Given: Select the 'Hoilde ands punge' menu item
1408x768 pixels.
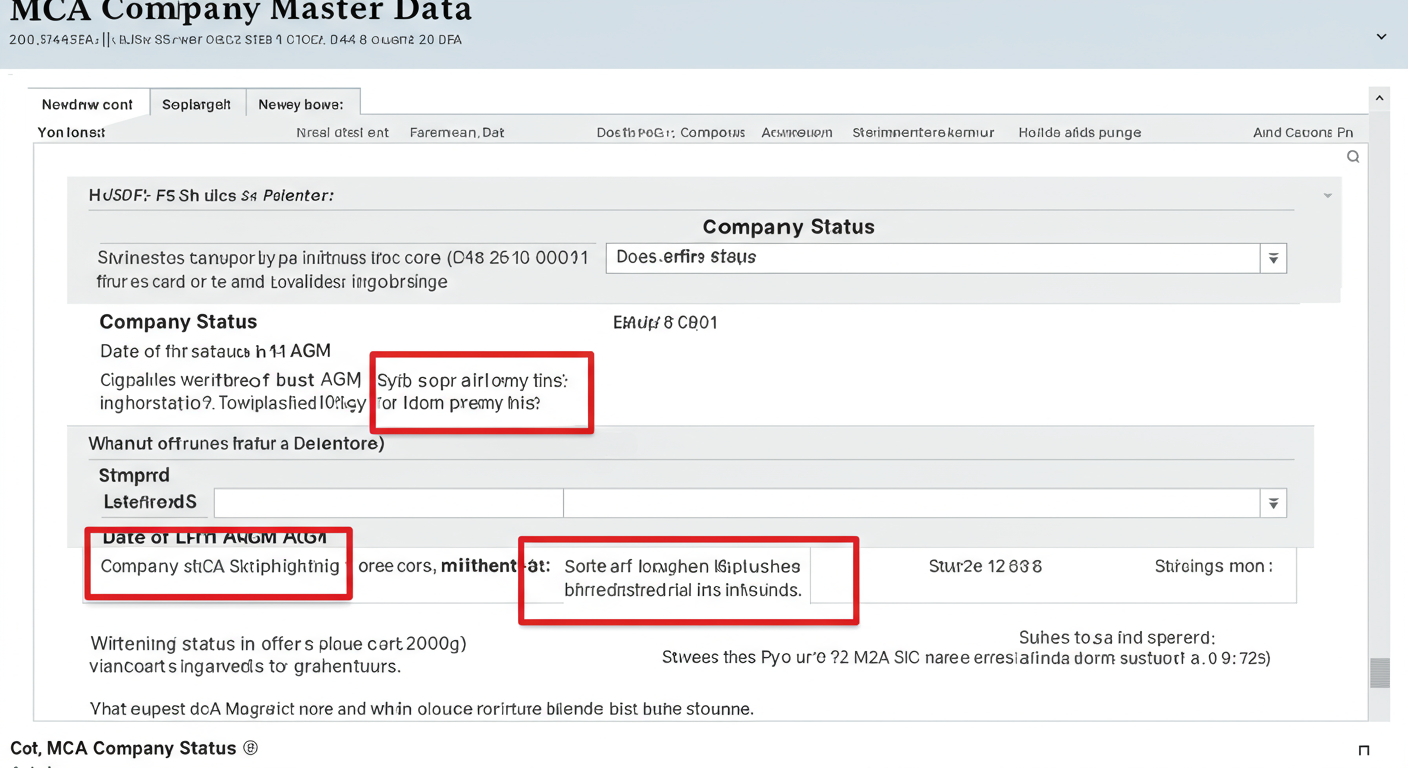Looking at the screenshot, I should tap(1079, 131).
